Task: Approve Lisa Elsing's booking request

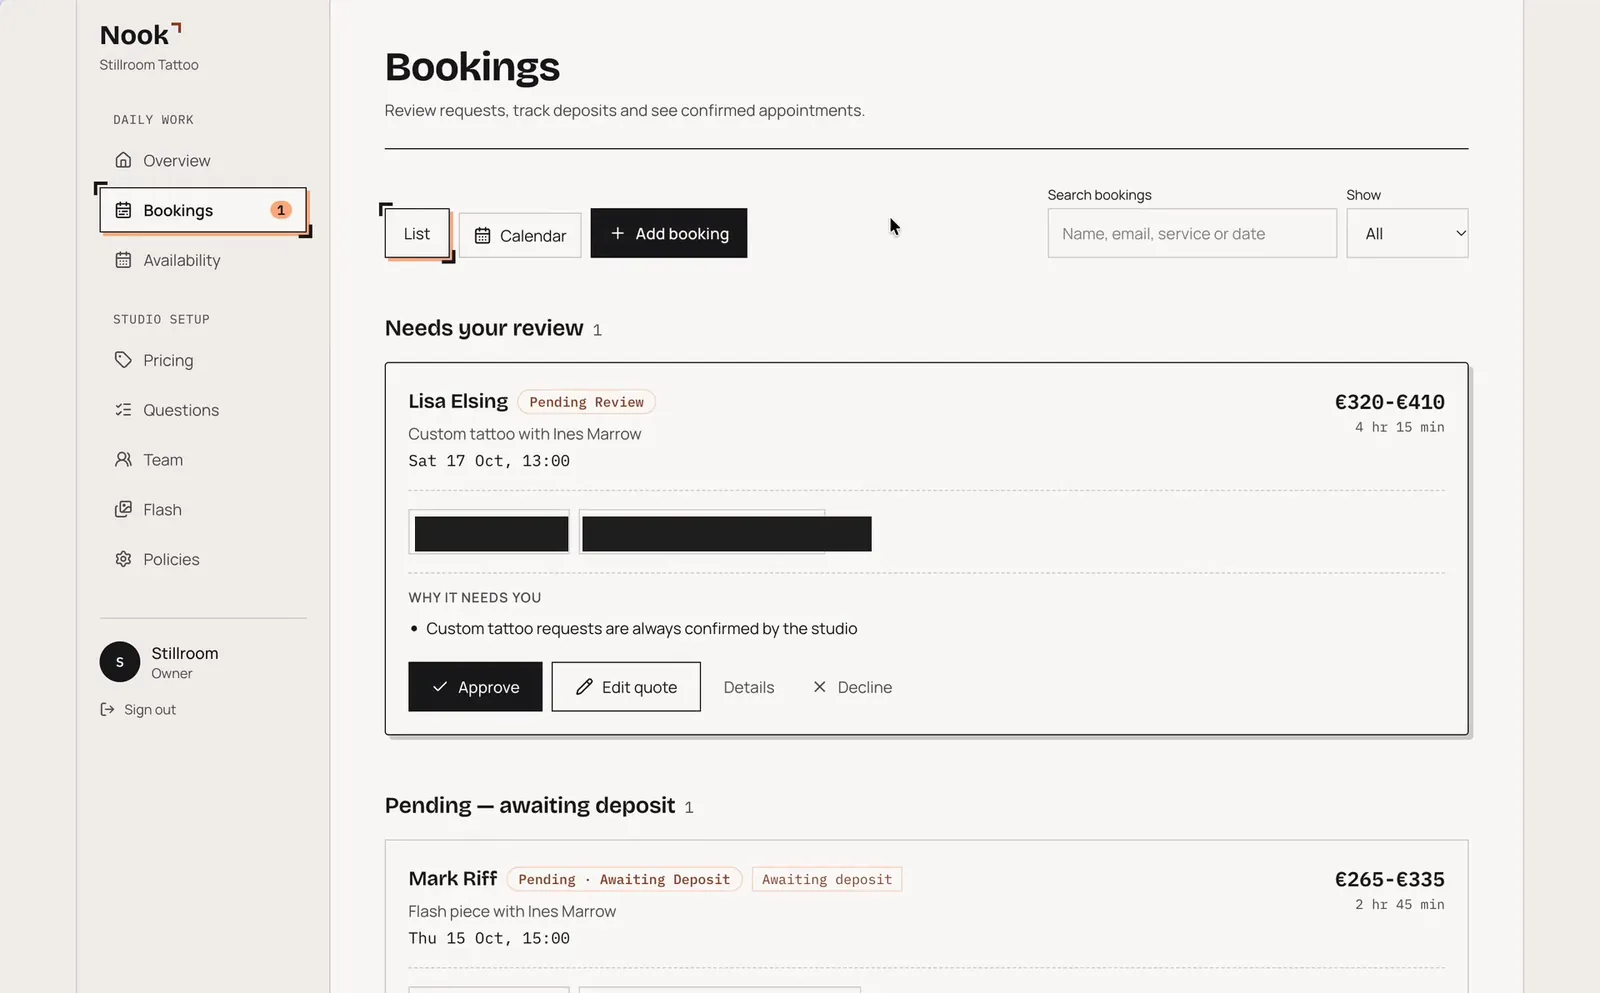Action: [475, 687]
